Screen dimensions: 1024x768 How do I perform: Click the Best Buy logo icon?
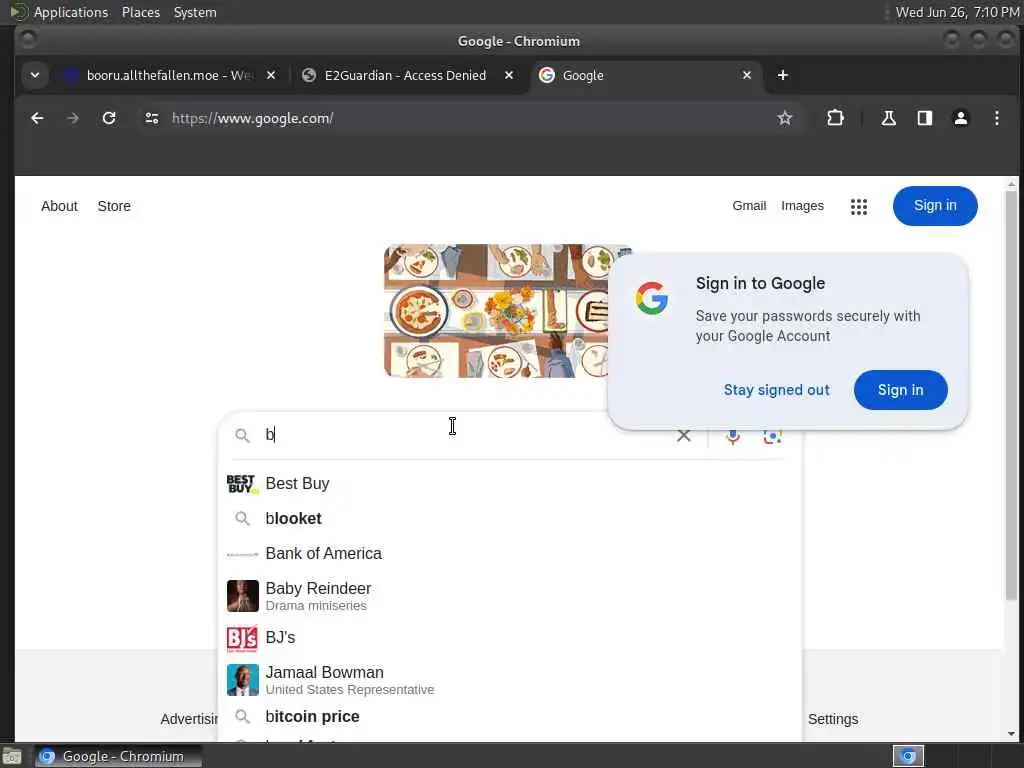pyautogui.click(x=242, y=484)
